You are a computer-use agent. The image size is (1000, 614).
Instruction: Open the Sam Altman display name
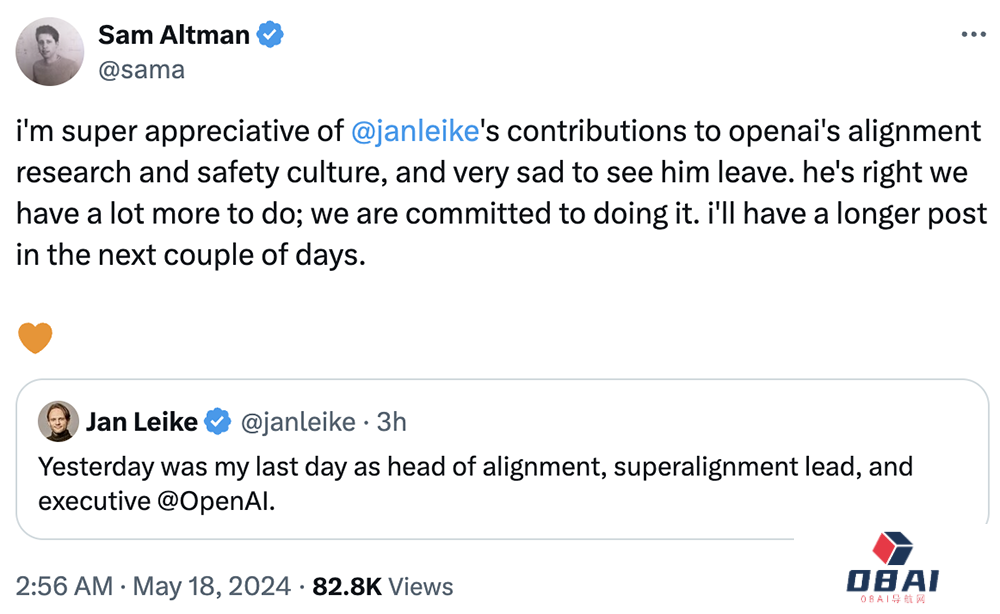(x=173, y=35)
